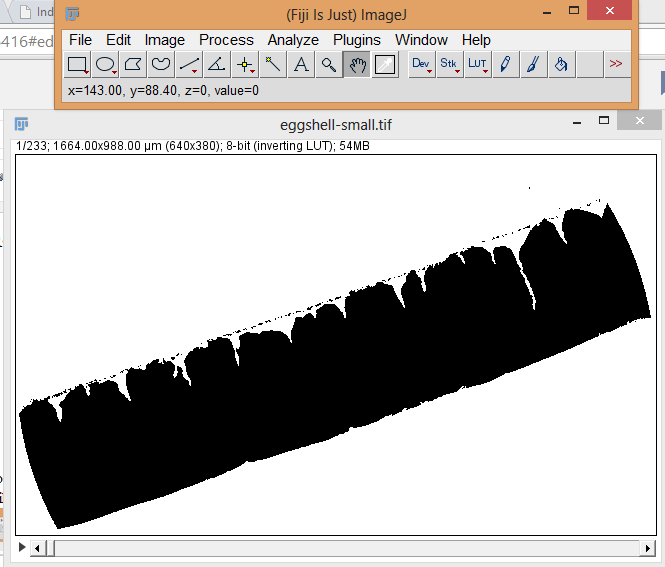Select the Magnifying glass zoom tool
This screenshot has height=567, width=665.
tap(329, 64)
